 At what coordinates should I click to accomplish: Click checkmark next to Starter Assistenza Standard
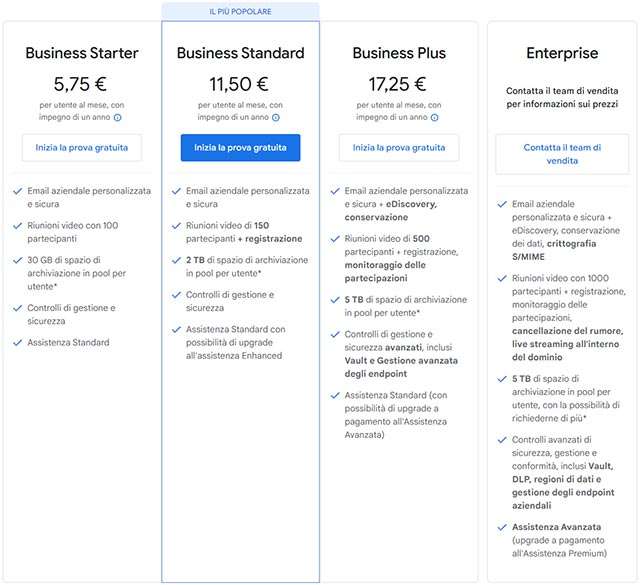point(18,343)
